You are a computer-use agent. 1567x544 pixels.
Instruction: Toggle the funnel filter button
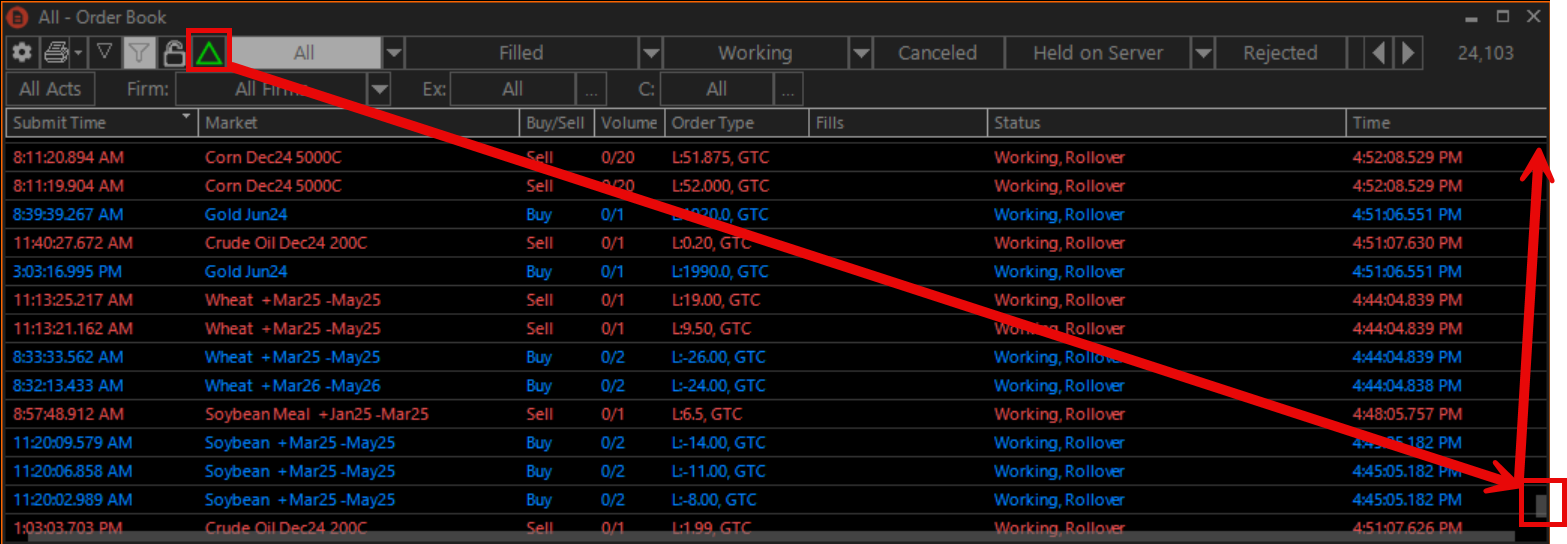(138, 53)
